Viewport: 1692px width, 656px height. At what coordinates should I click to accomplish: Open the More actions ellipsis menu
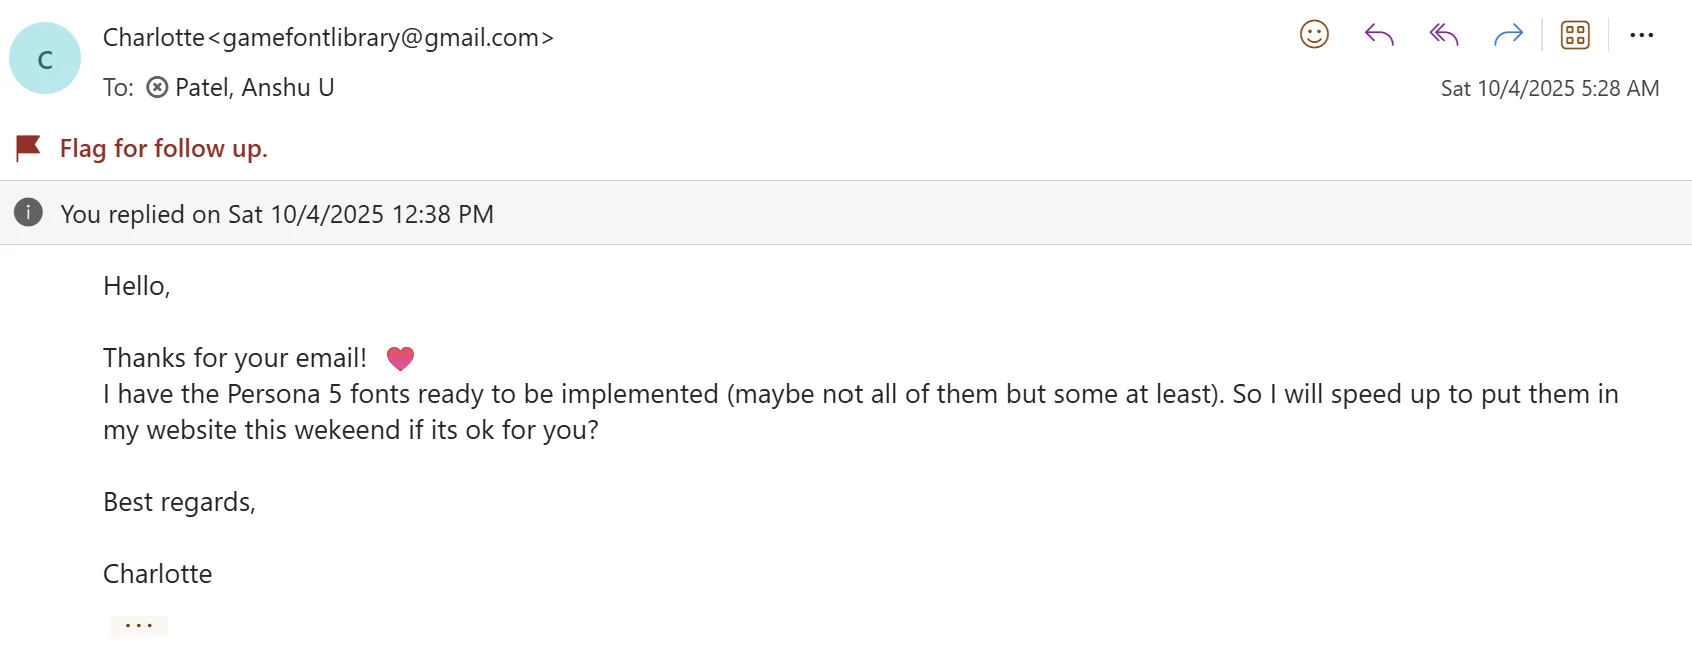click(x=1641, y=35)
